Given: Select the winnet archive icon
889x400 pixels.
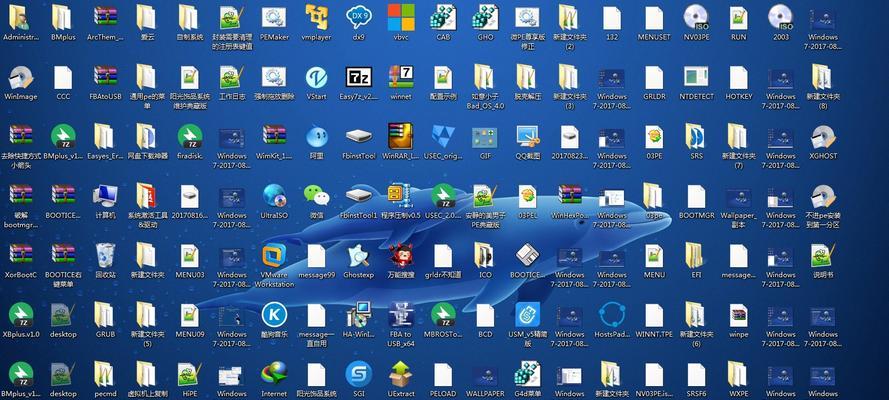Looking at the screenshot, I should pyautogui.click(x=401, y=78).
